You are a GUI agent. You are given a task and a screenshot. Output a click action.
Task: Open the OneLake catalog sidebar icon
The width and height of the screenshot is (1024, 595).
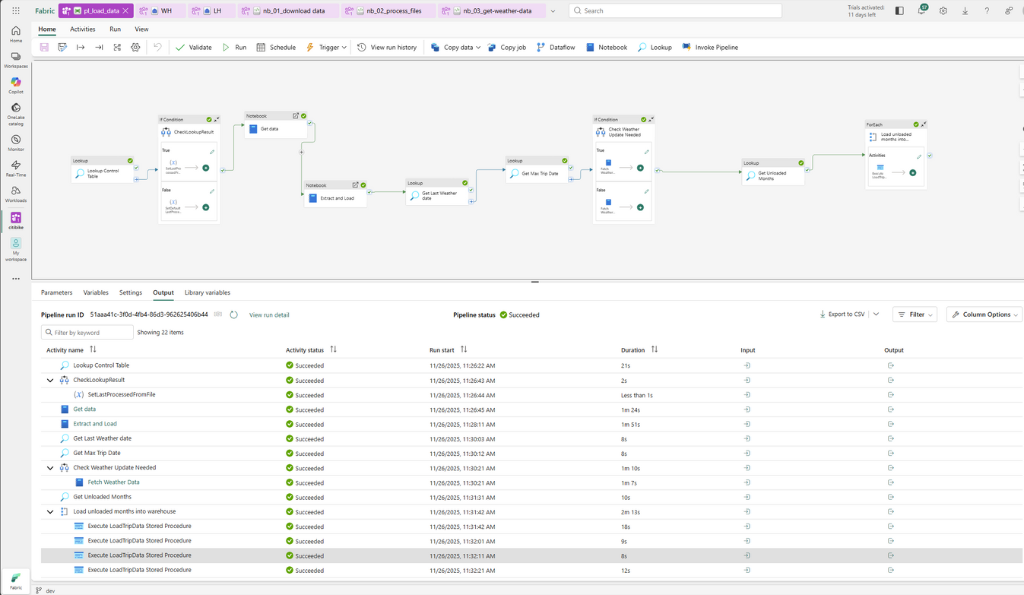(x=16, y=113)
